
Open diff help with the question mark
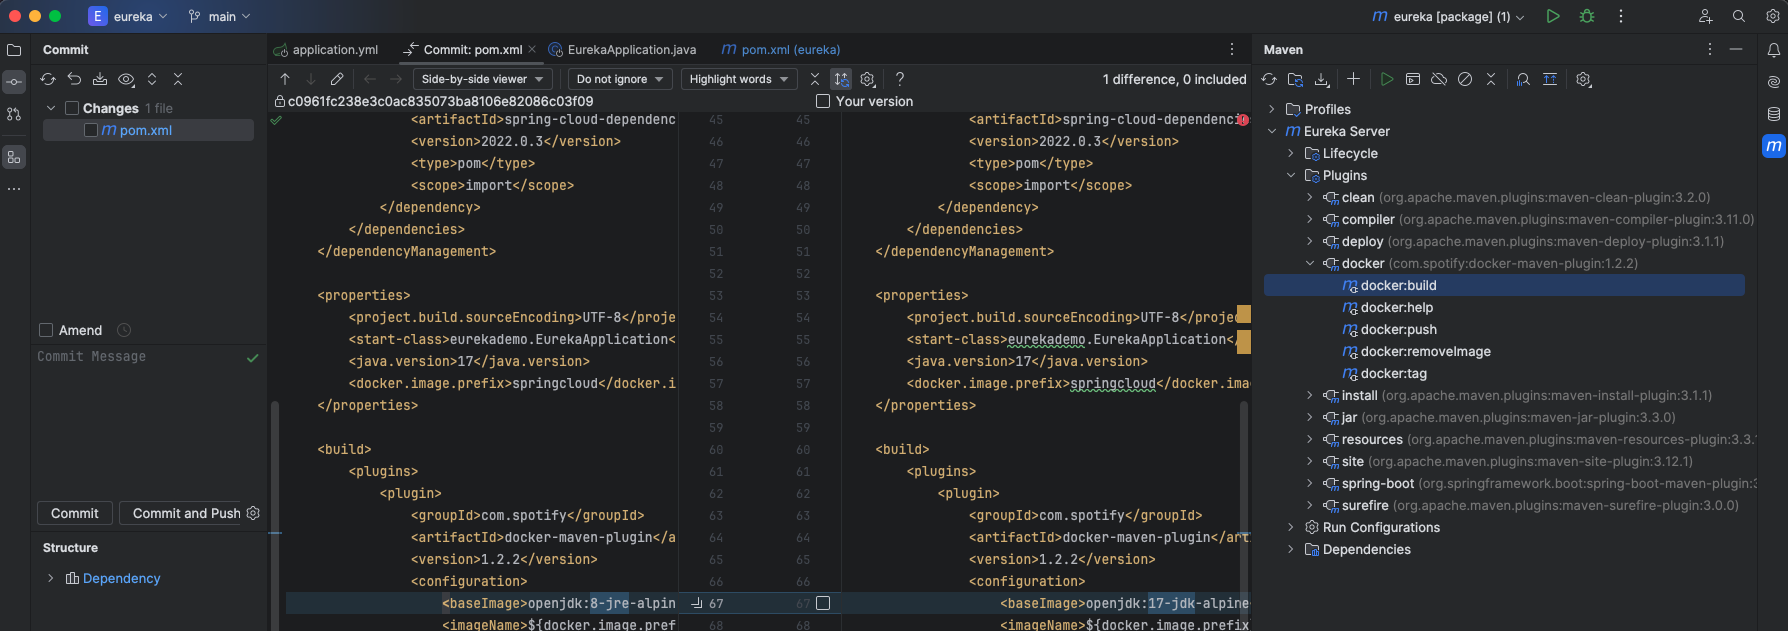click(x=900, y=79)
